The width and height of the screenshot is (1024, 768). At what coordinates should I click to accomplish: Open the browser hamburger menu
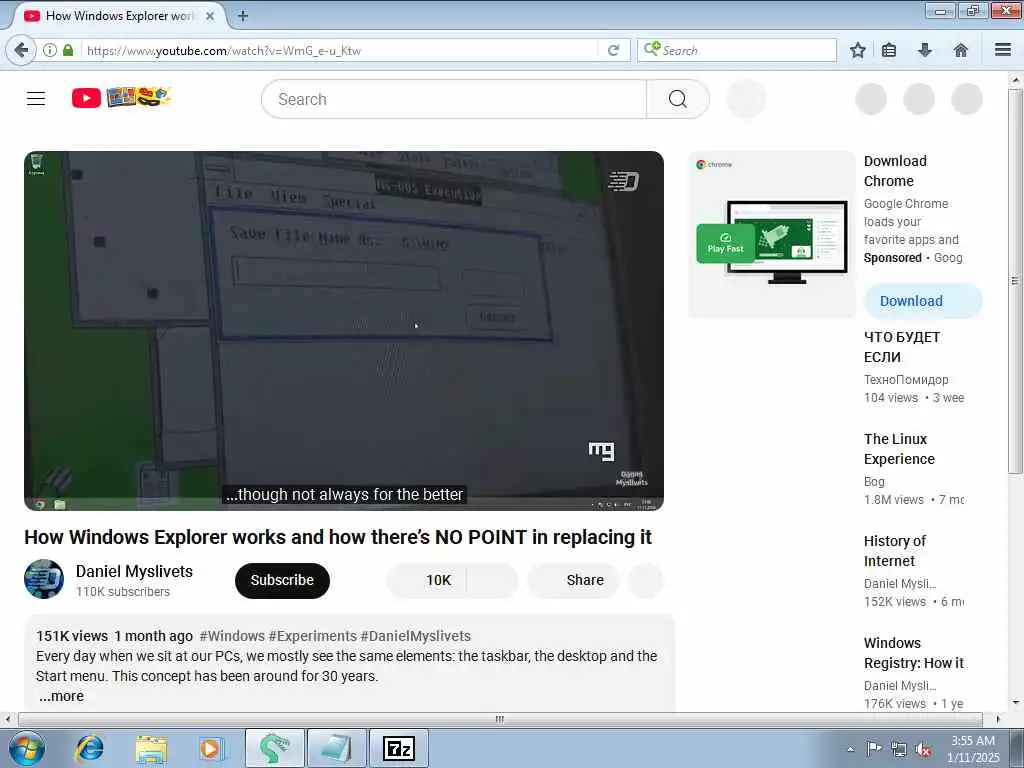pyautogui.click(x=1003, y=50)
